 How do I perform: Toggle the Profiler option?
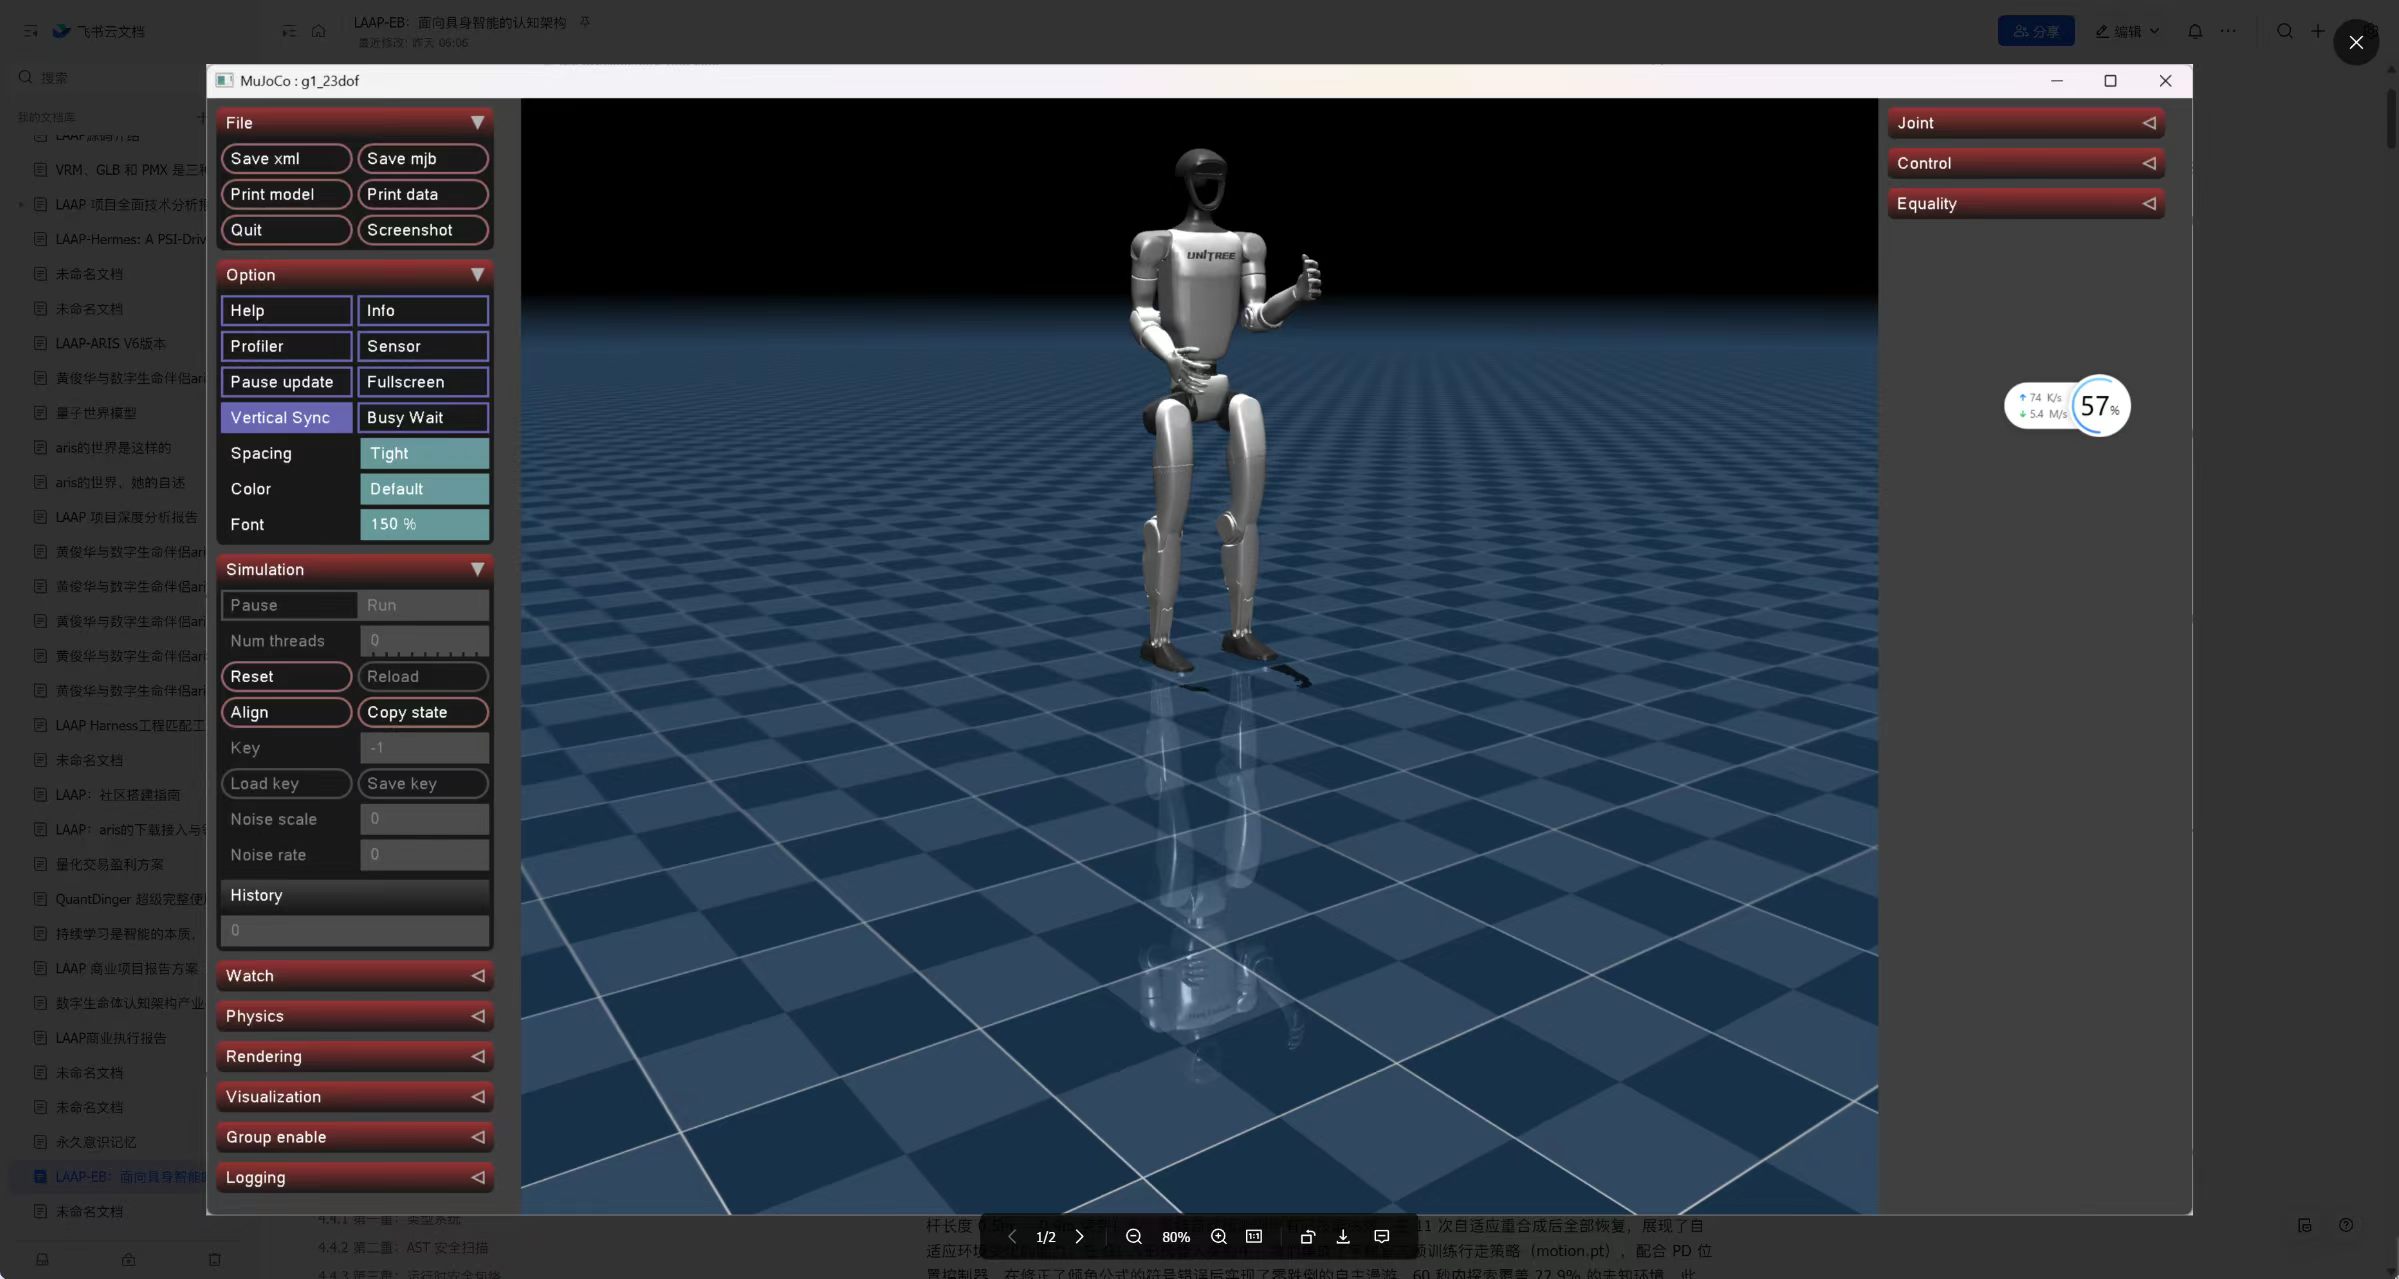286,346
